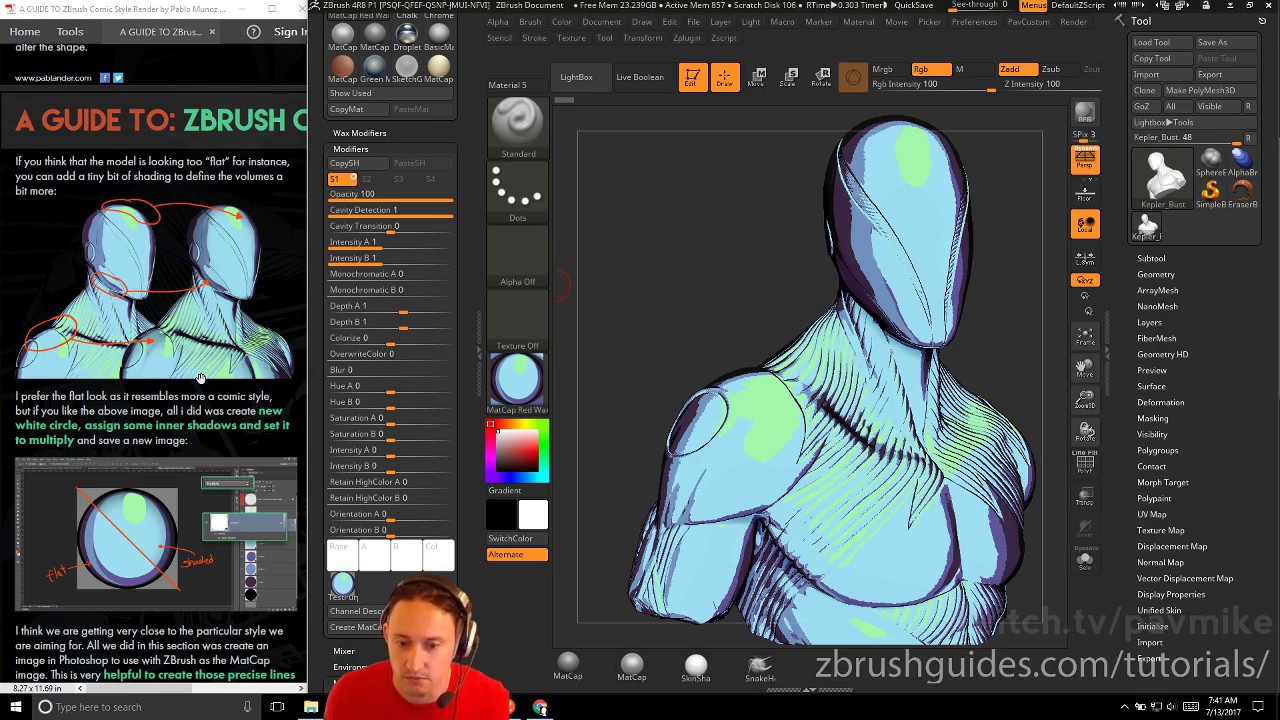This screenshot has height=720, width=1280.
Task: Toggle the Transp transparency button
Action: (x=1085, y=496)
